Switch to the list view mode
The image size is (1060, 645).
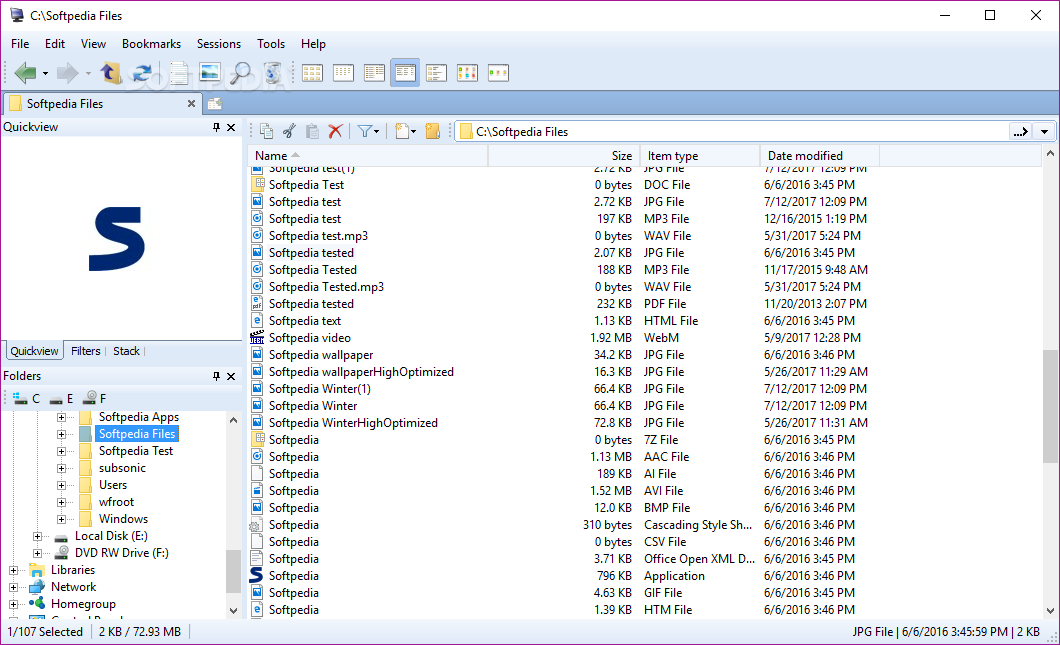[374, 72]
